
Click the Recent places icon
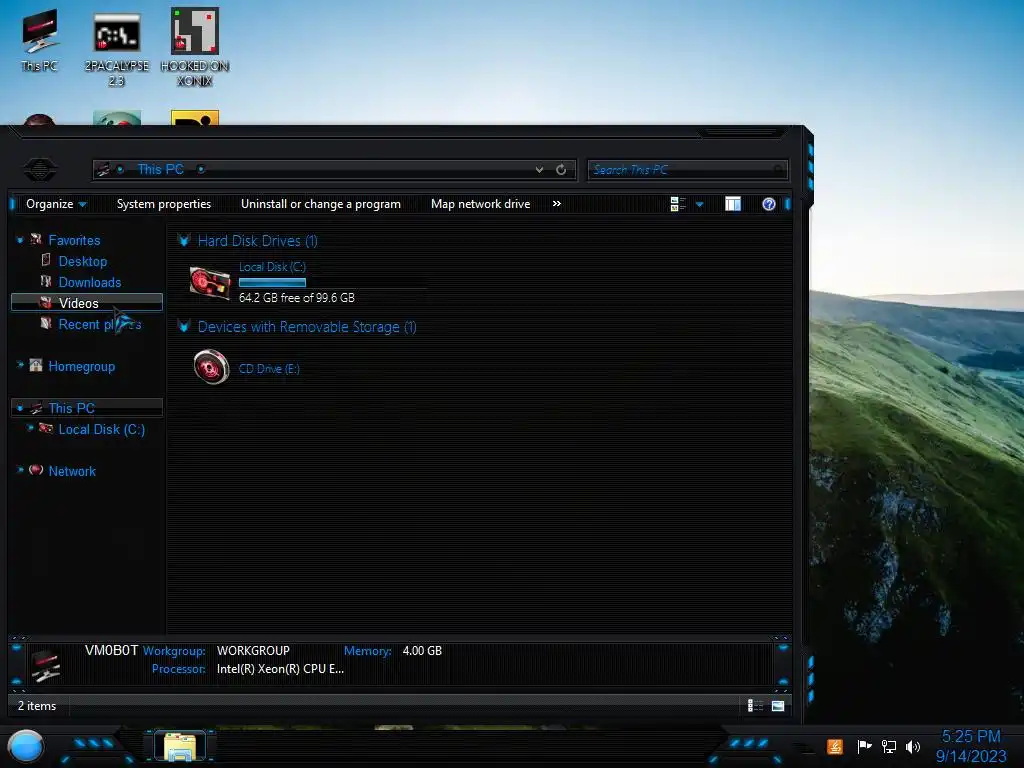(x=46, y=323)
